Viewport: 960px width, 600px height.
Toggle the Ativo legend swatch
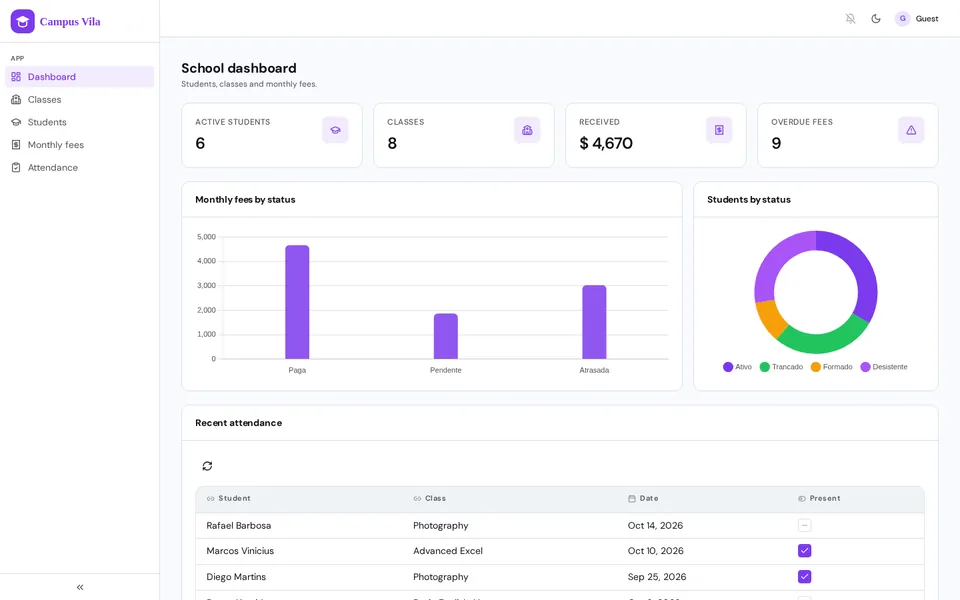[728, 367]
